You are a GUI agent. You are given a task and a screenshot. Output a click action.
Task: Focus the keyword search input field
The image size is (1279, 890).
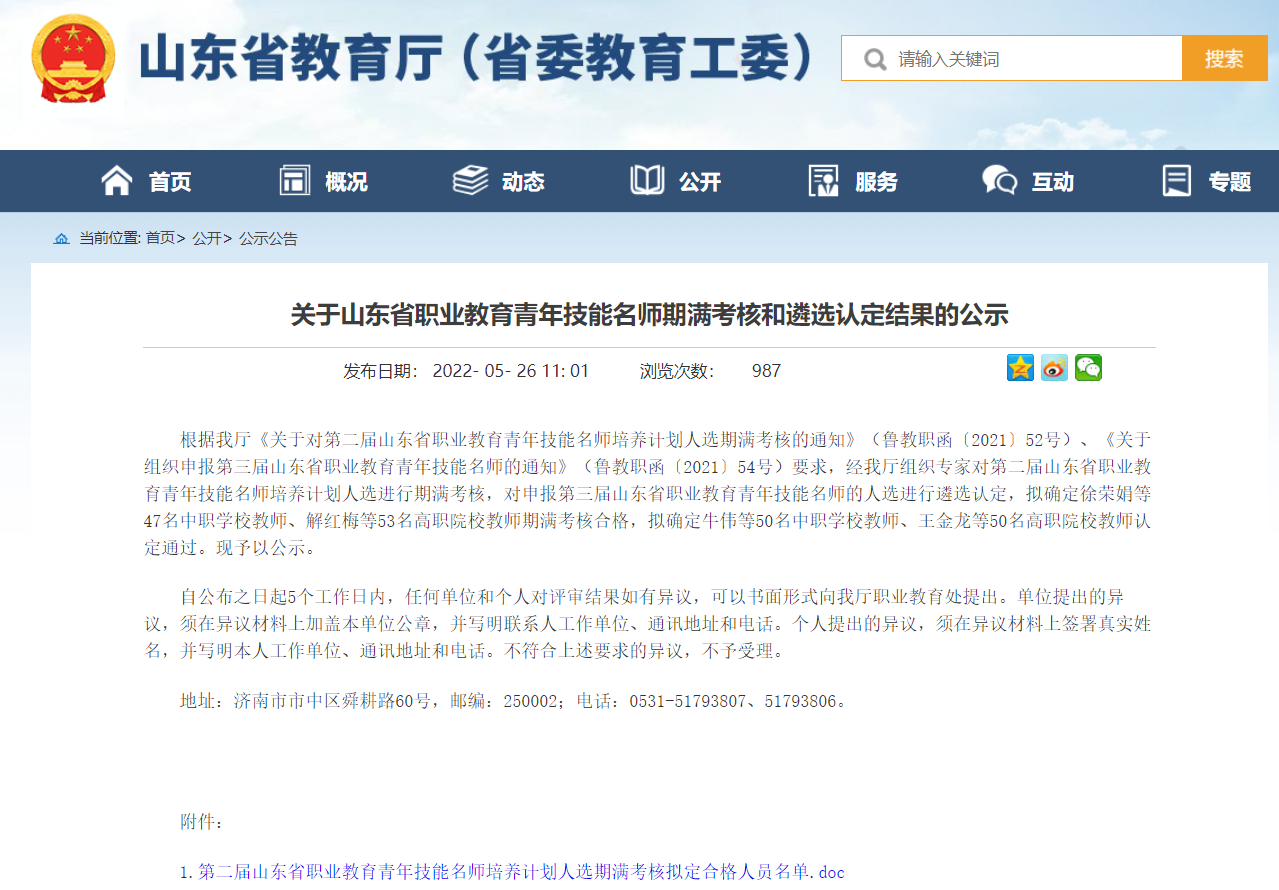point(1035,59)
